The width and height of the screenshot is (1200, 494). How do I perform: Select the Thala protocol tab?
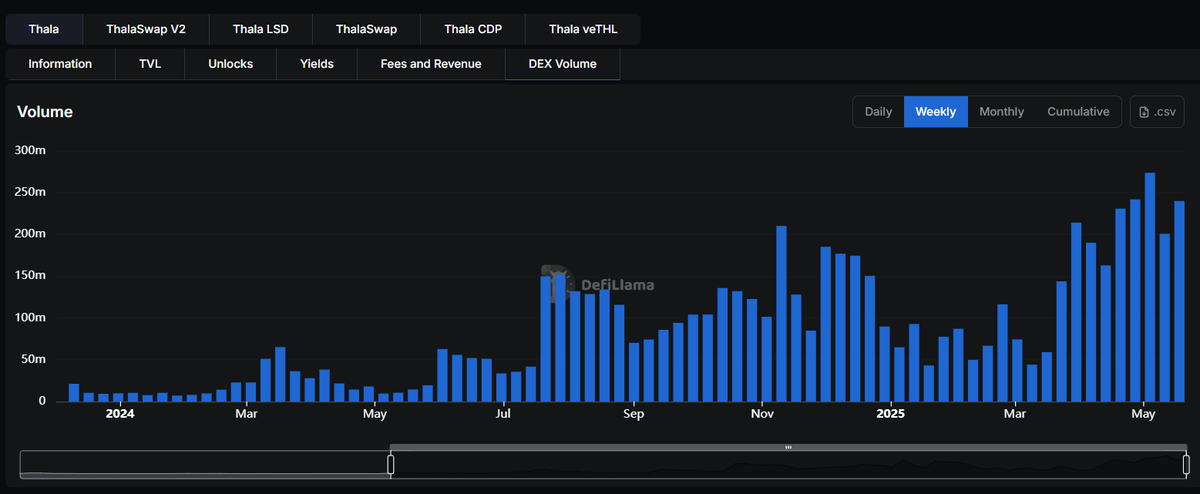44,29
